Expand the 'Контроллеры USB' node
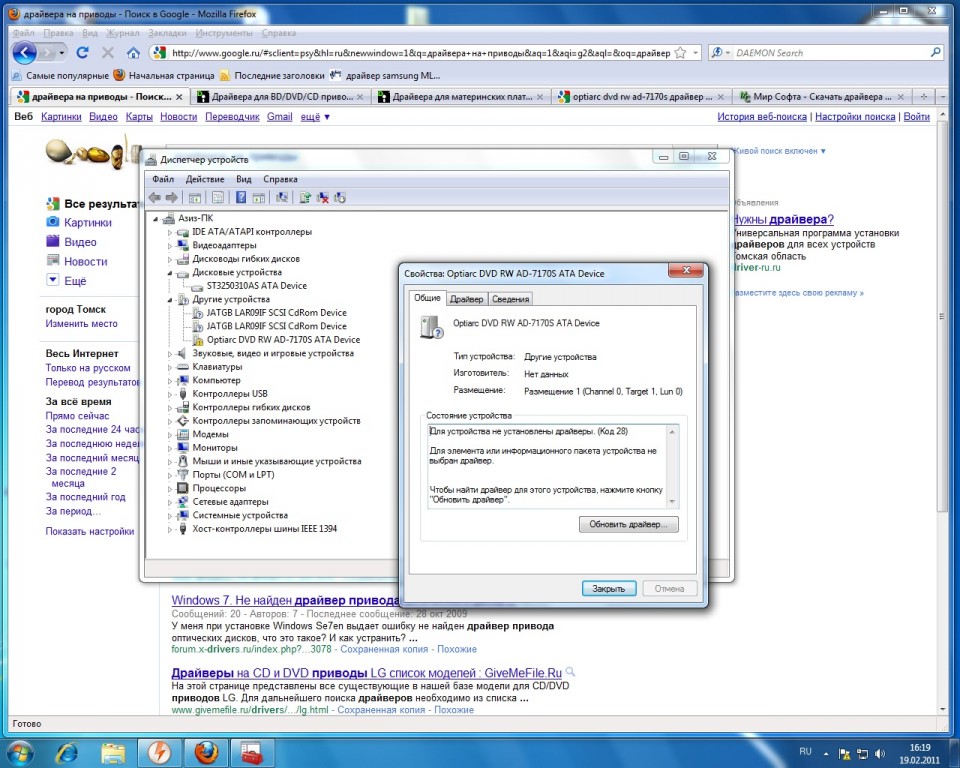Viewport: 960px width, 768px height. 170,394
